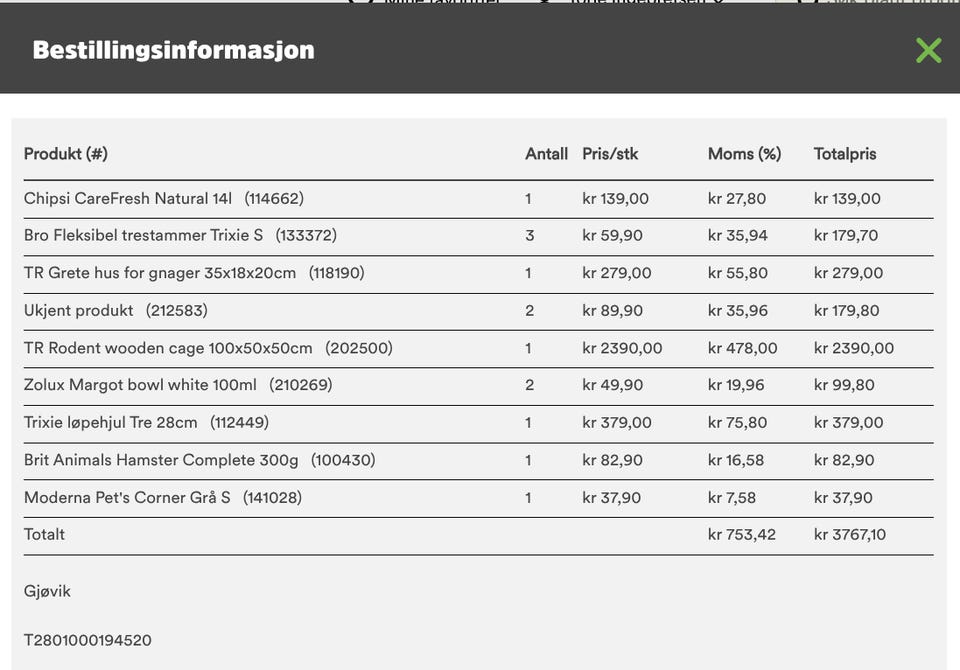This screenshot has height=670, width=960.
Task: Click the Antall column header
Action: [x=546, y=154]
